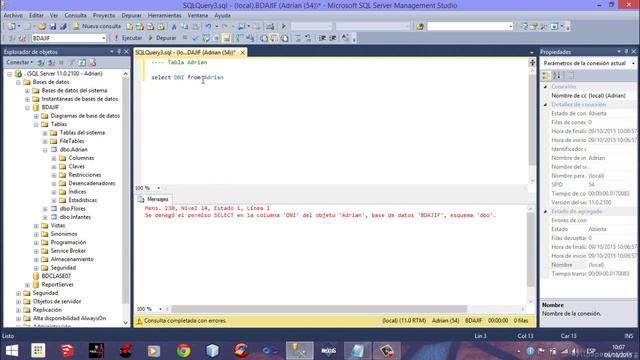Open the Ayuda menu
This screenshot has height=360, width=640.
point(222,16)
